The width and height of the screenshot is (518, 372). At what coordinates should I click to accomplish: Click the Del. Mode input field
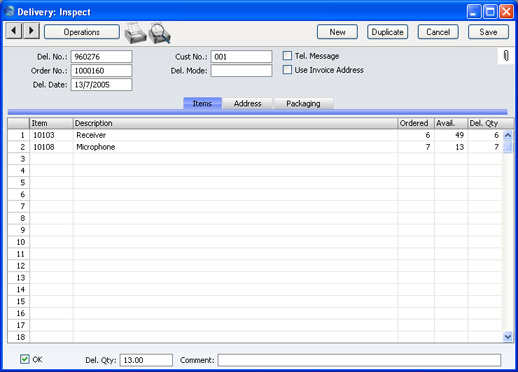(x=241, y=71)
